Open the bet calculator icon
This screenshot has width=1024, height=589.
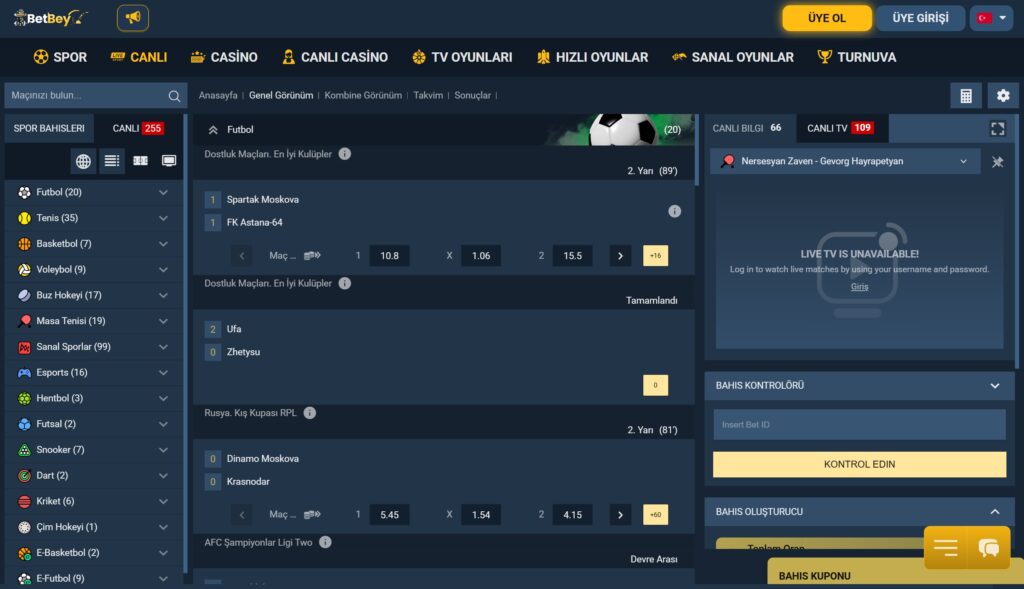pyautogui.click(x=966, y=96)
